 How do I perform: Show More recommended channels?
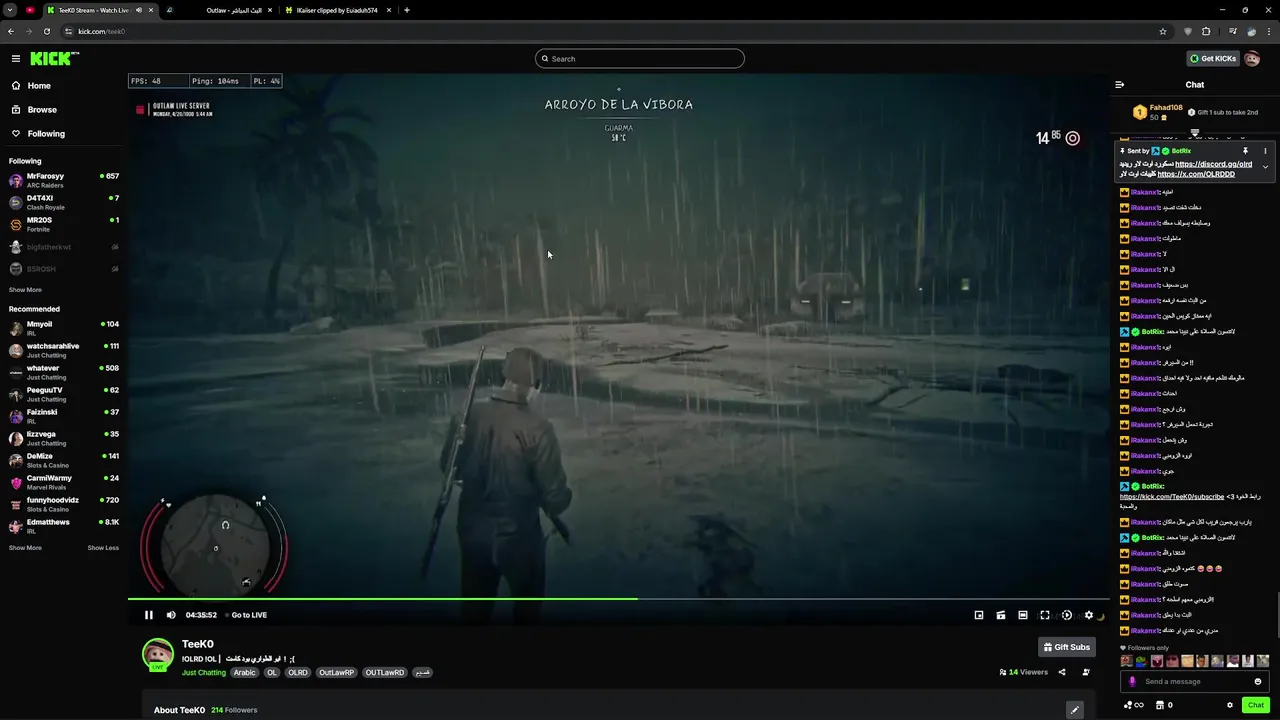(x=25, y=548)
